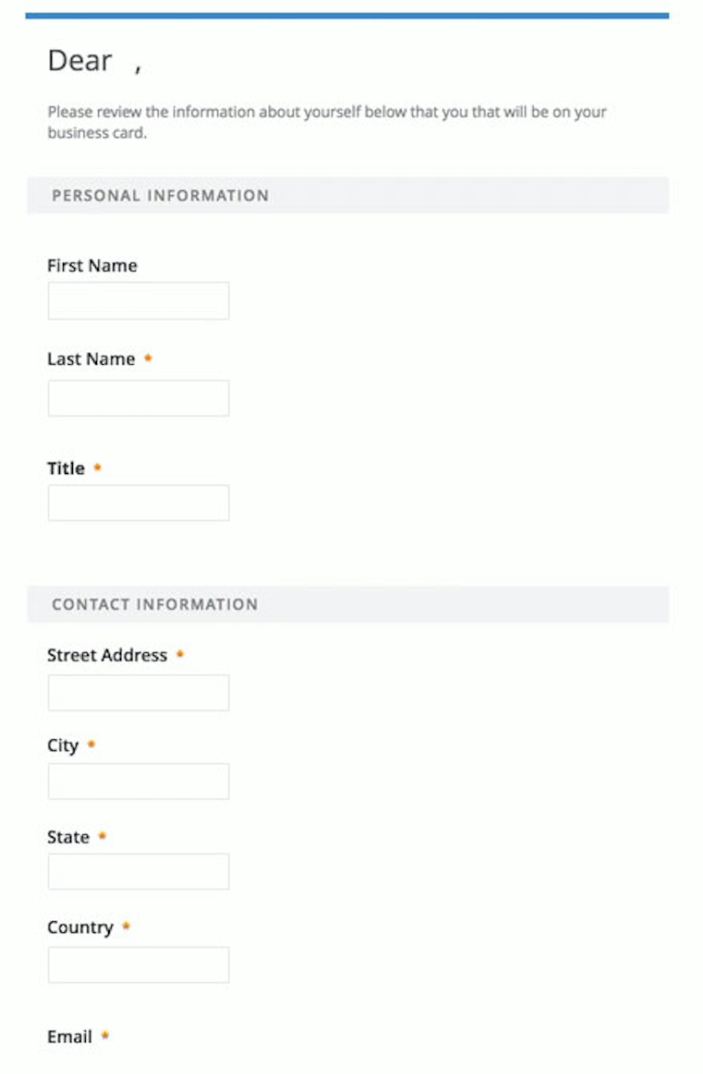Click the Personal Information section header

pyautogui.click(x=347, y=196)
